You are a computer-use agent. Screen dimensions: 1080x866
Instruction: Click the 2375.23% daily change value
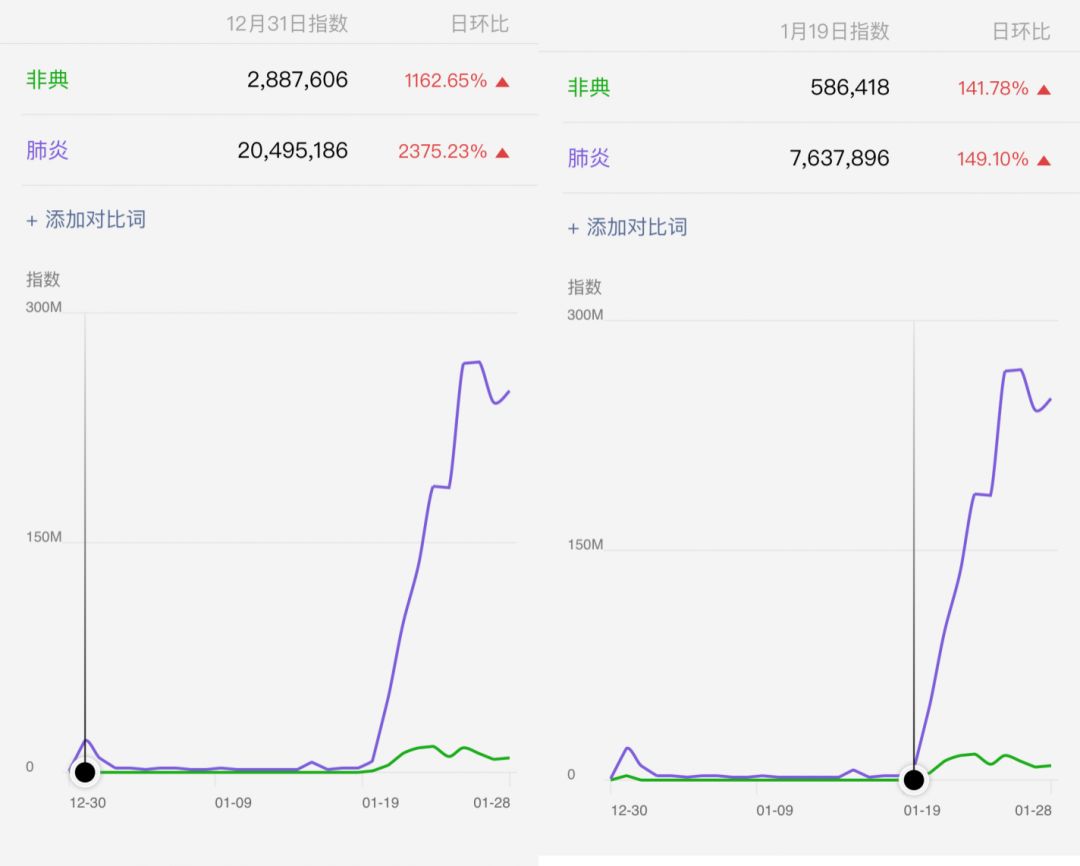tap(442, 152)
